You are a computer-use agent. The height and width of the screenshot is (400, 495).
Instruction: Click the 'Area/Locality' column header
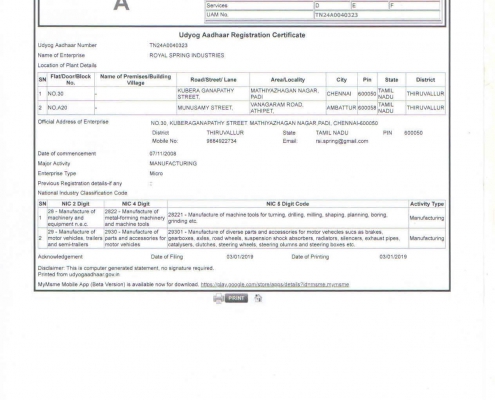pos(288,80)
